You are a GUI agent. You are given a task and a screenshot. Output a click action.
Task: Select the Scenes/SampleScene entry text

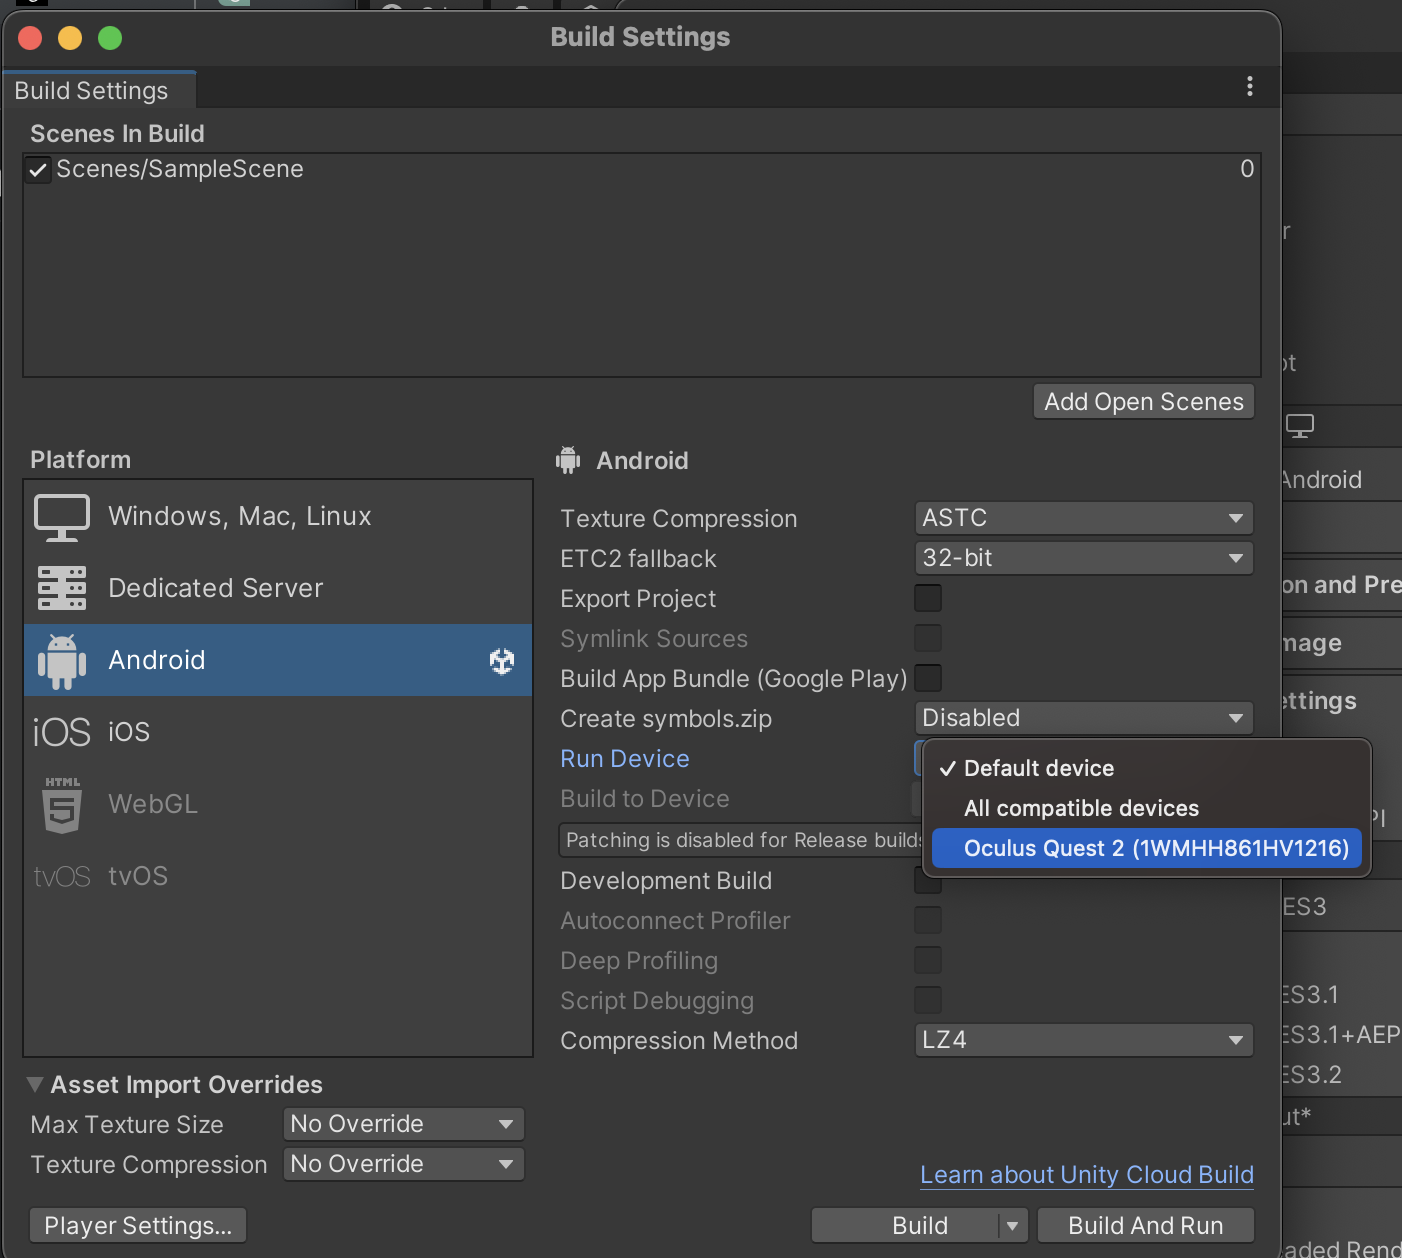180,169
